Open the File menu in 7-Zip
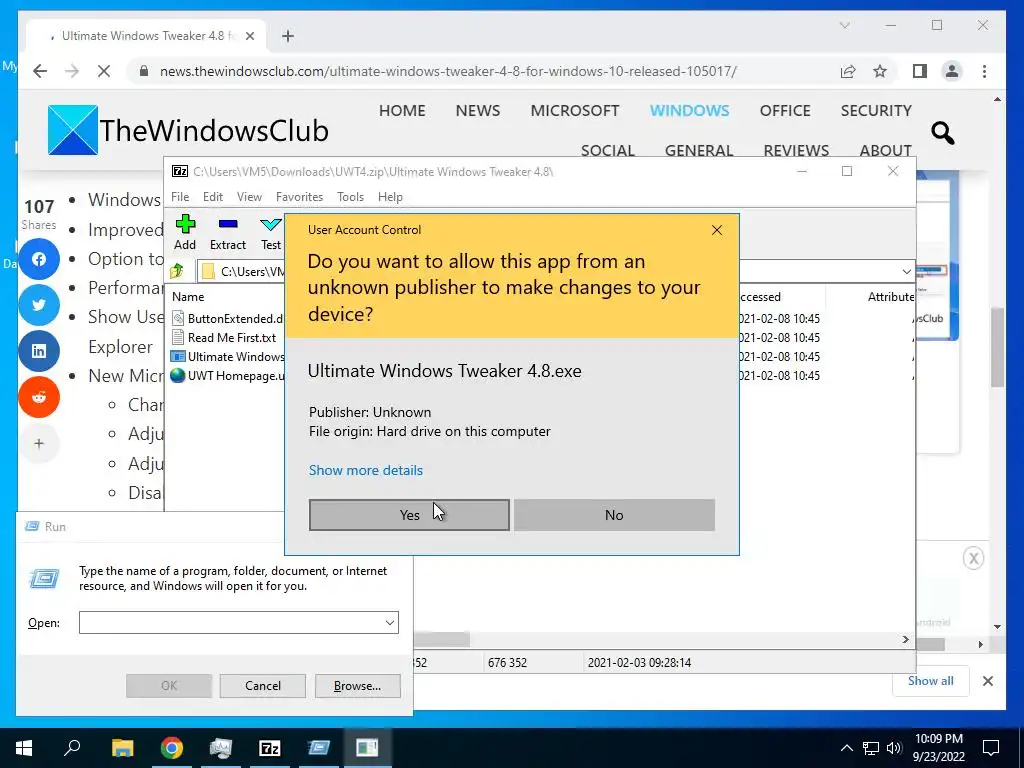Viewport: 1024px width, 768px height. pos(180,197)
